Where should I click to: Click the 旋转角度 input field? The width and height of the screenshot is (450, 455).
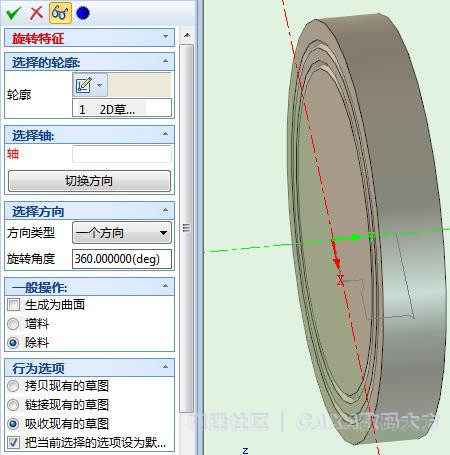[x=122, y=259]
